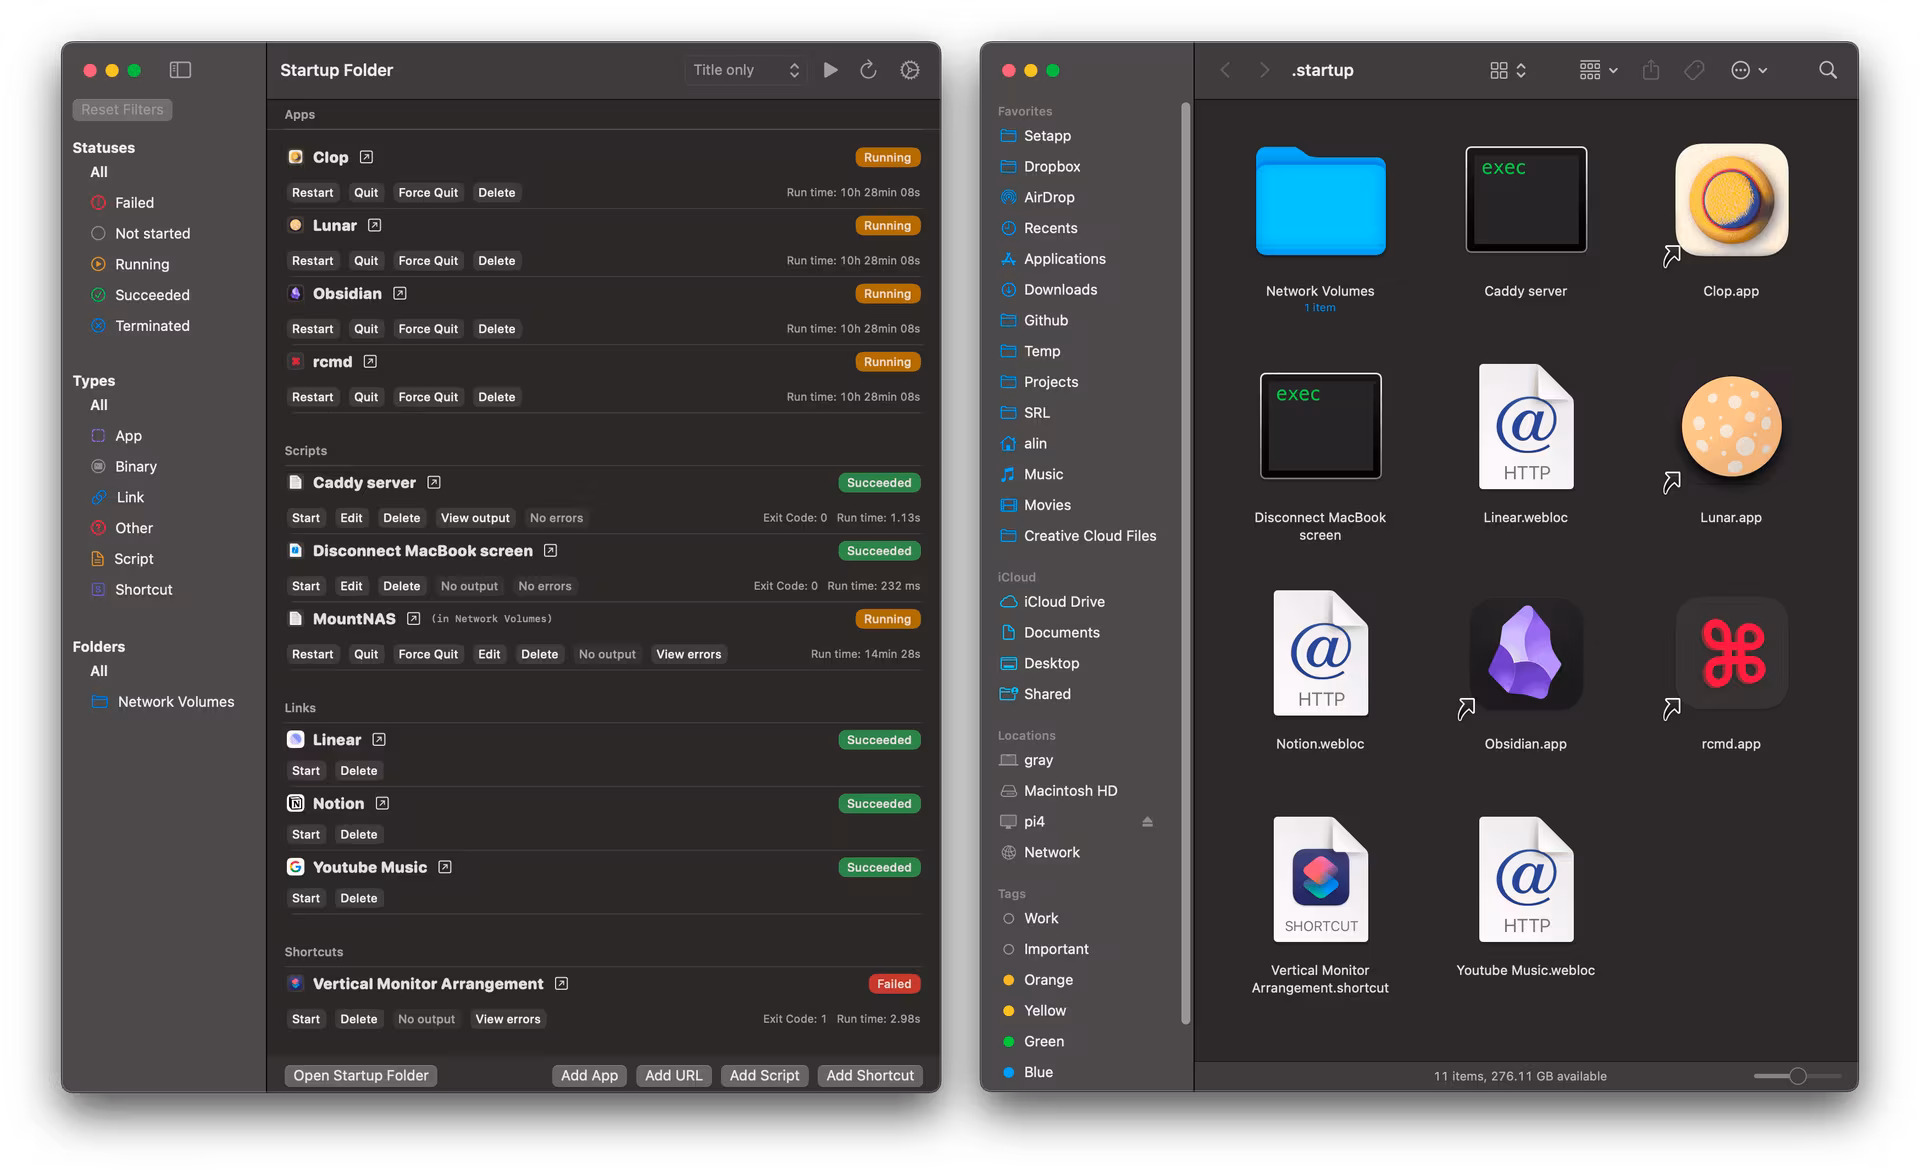Open iCloud Drive in the sidebar

[x=1064, y=601]
